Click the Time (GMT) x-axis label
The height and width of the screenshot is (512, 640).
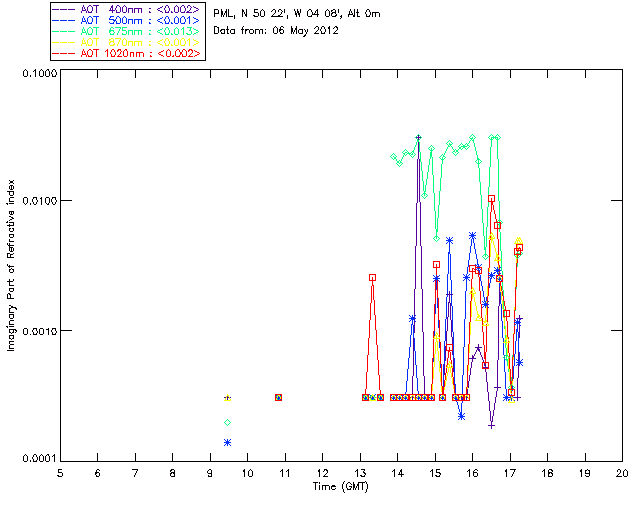click(341, 485)
